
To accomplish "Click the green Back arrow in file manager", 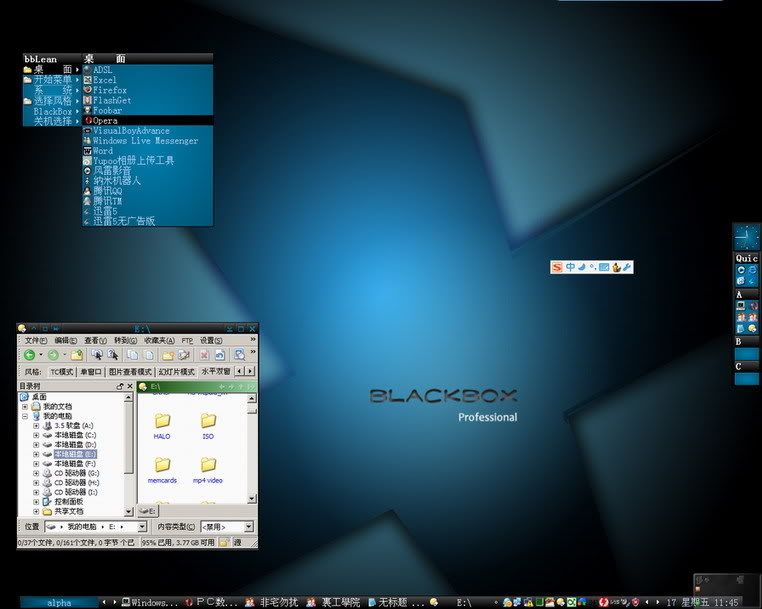I will coord(30,355).
